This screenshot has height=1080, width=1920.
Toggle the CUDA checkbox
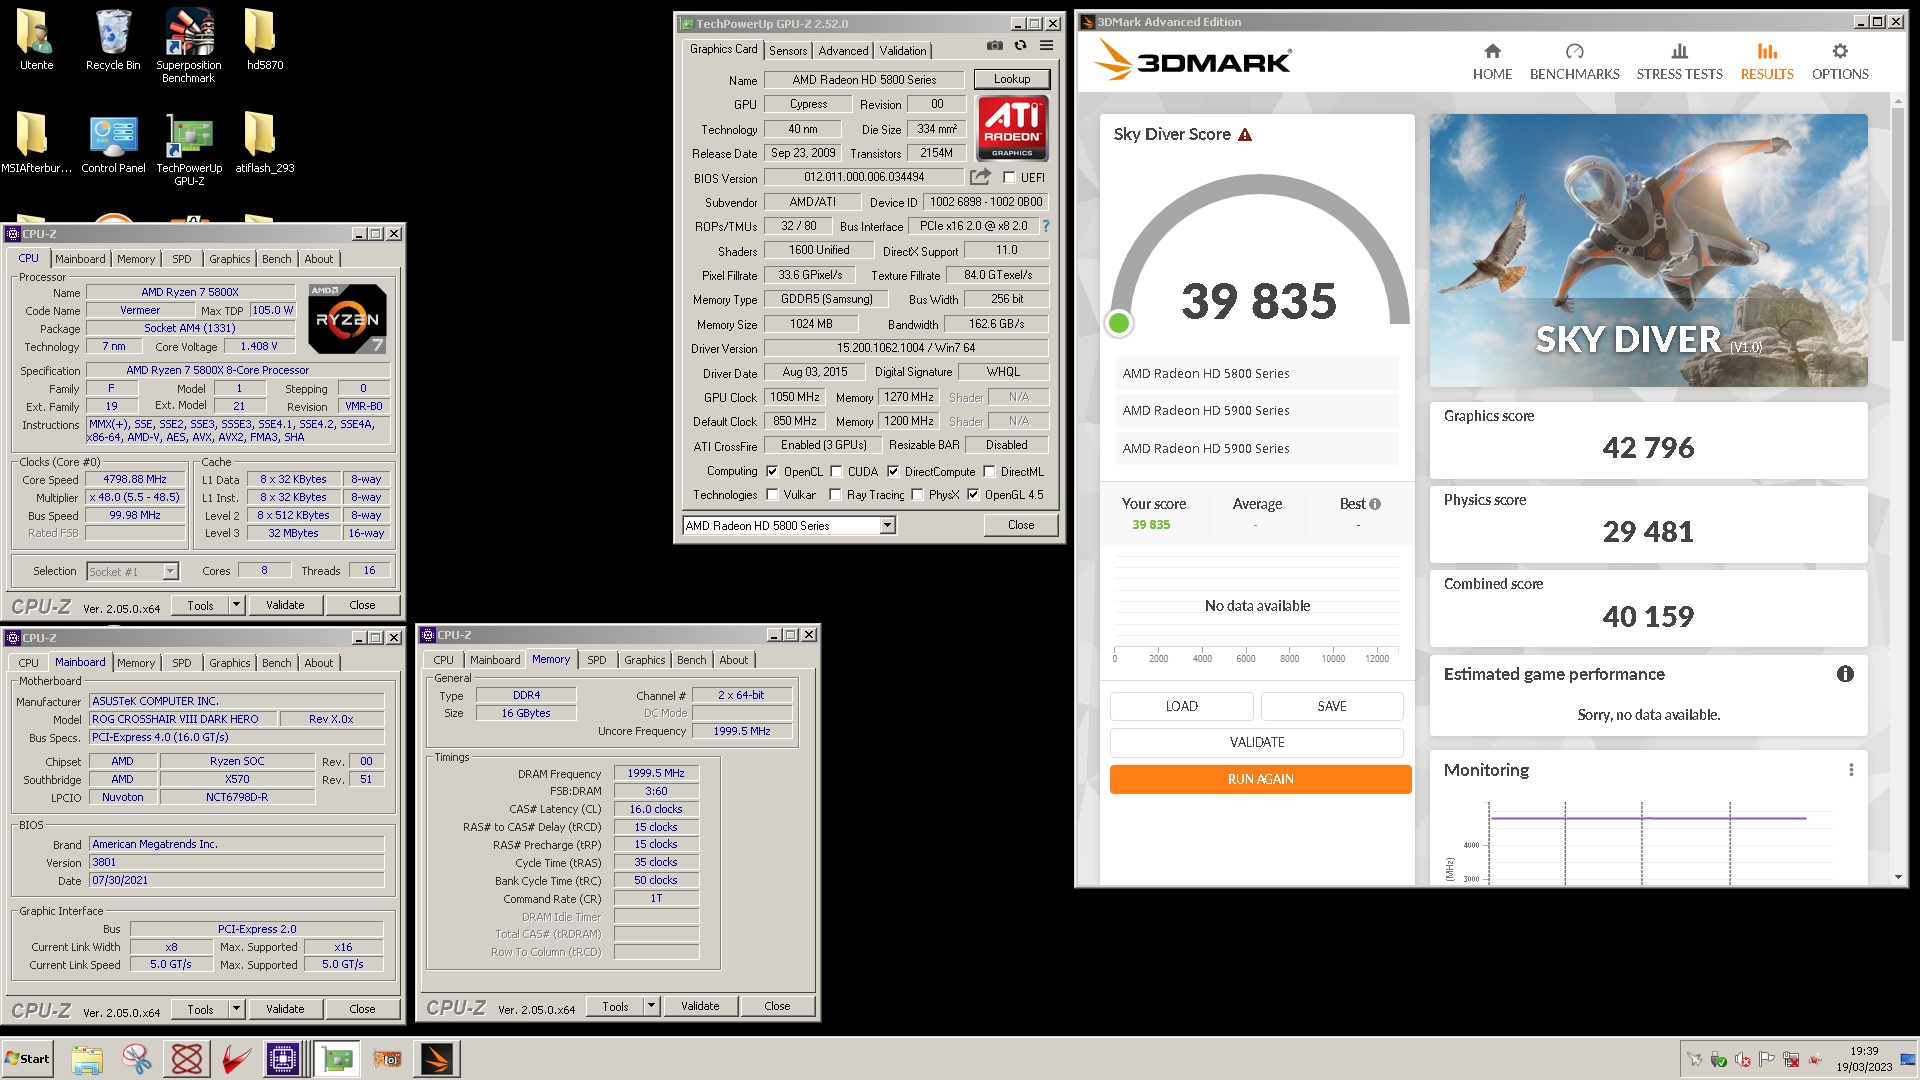pyautogui.click(x=836, y=472)
